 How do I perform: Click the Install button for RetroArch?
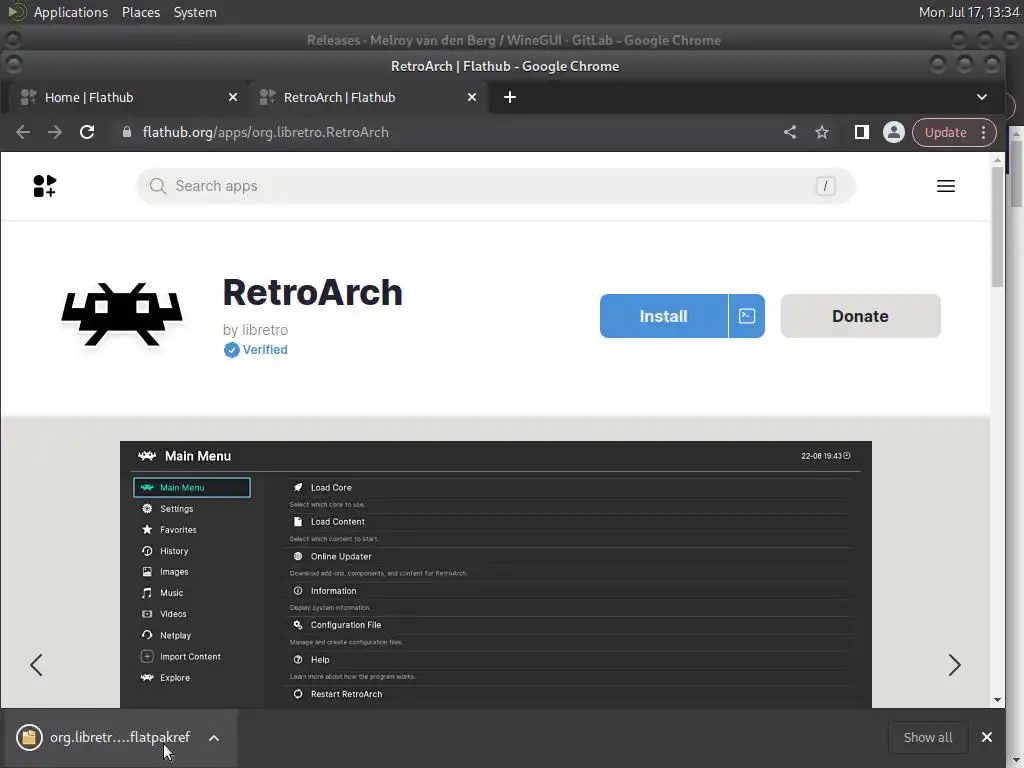pos(664,316)
